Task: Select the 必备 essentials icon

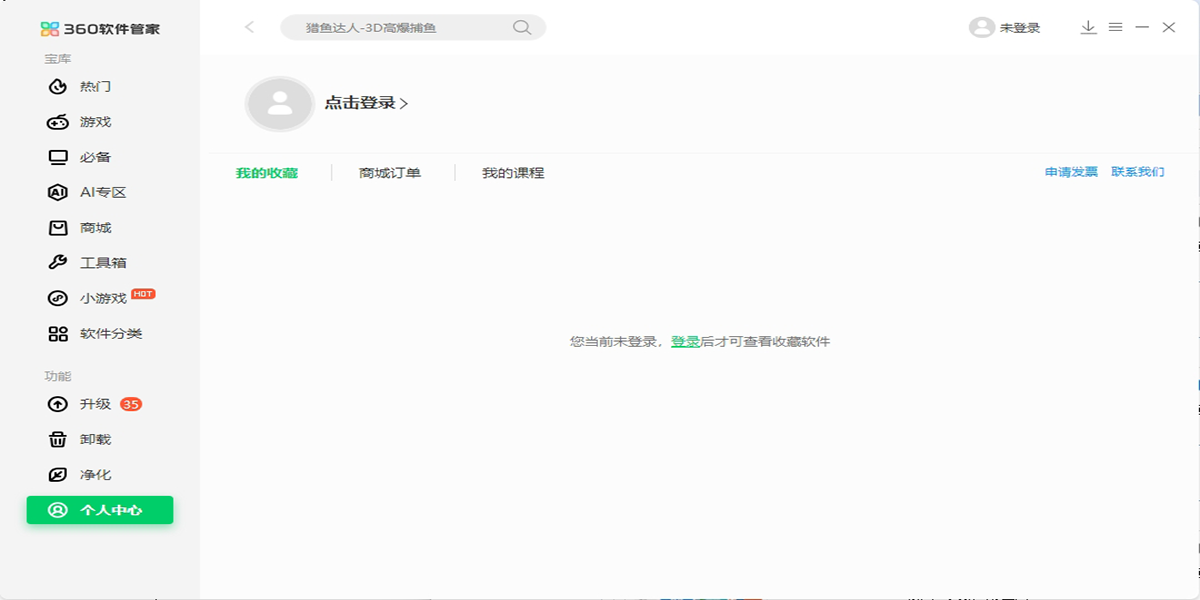Action: [59, 157]
